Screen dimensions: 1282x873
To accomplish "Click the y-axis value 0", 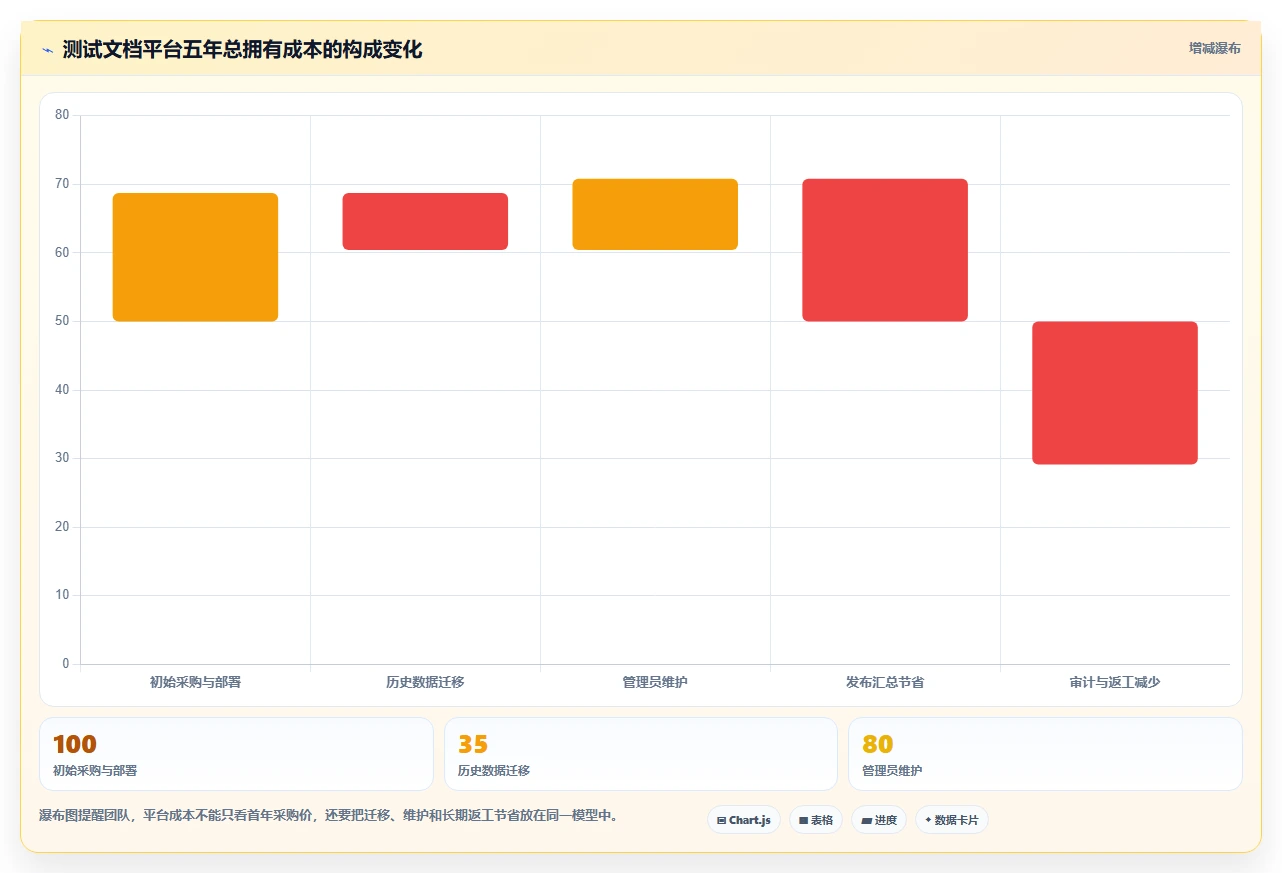I will (65, 664).
